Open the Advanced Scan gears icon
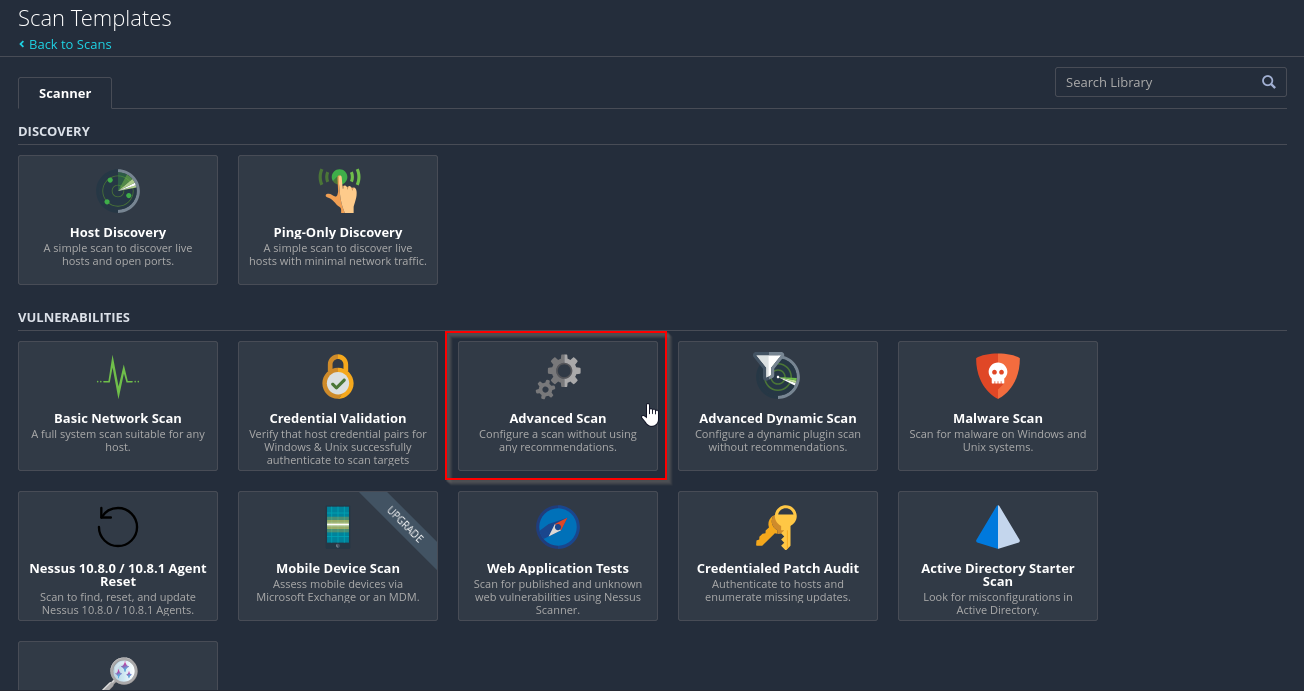The width and height of the screenshot is (1304, 691). click(558, 377)
